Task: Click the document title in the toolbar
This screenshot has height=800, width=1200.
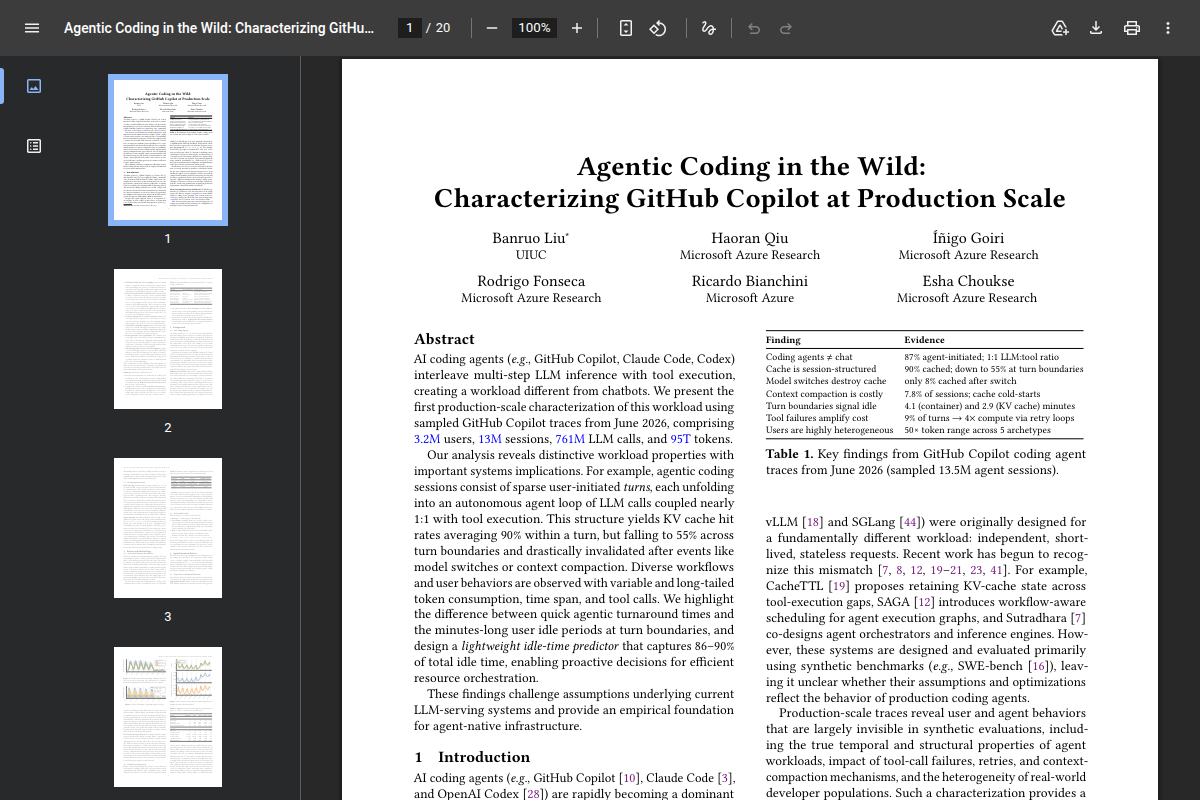Action: 219,28
